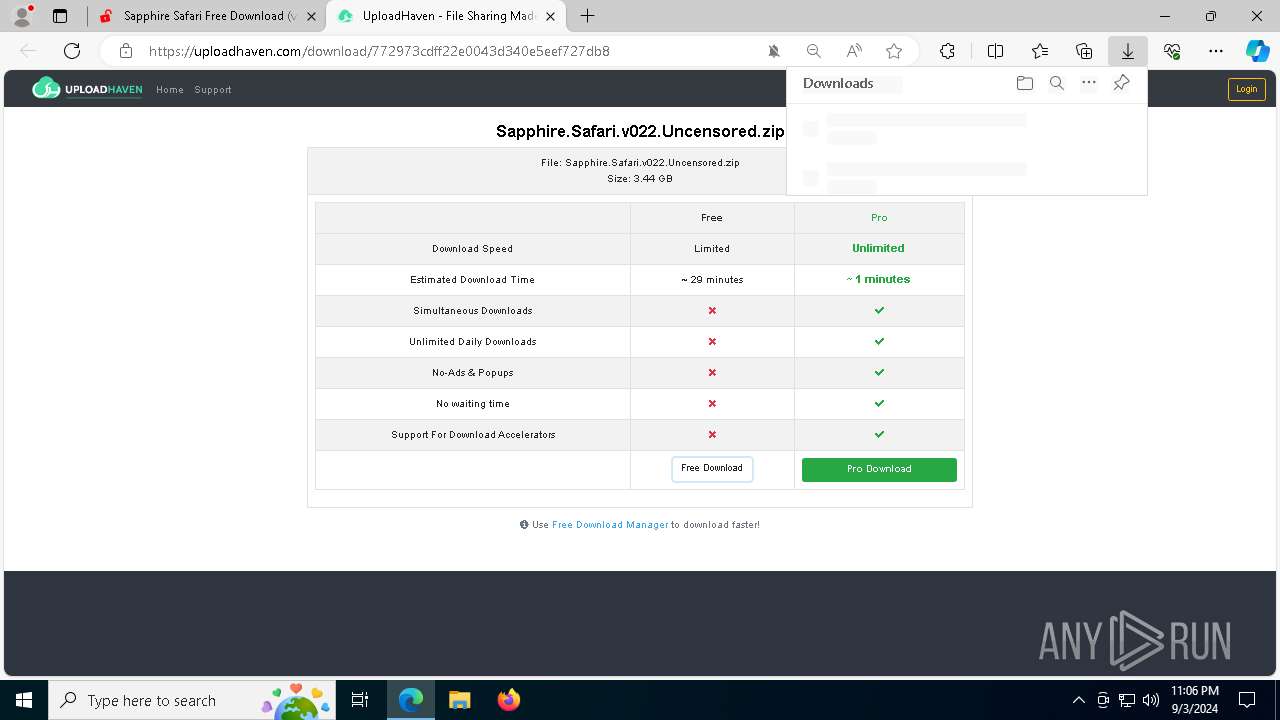The image size is (1280, 720).
Task: Open the notification center icon
Action: 1247,700
